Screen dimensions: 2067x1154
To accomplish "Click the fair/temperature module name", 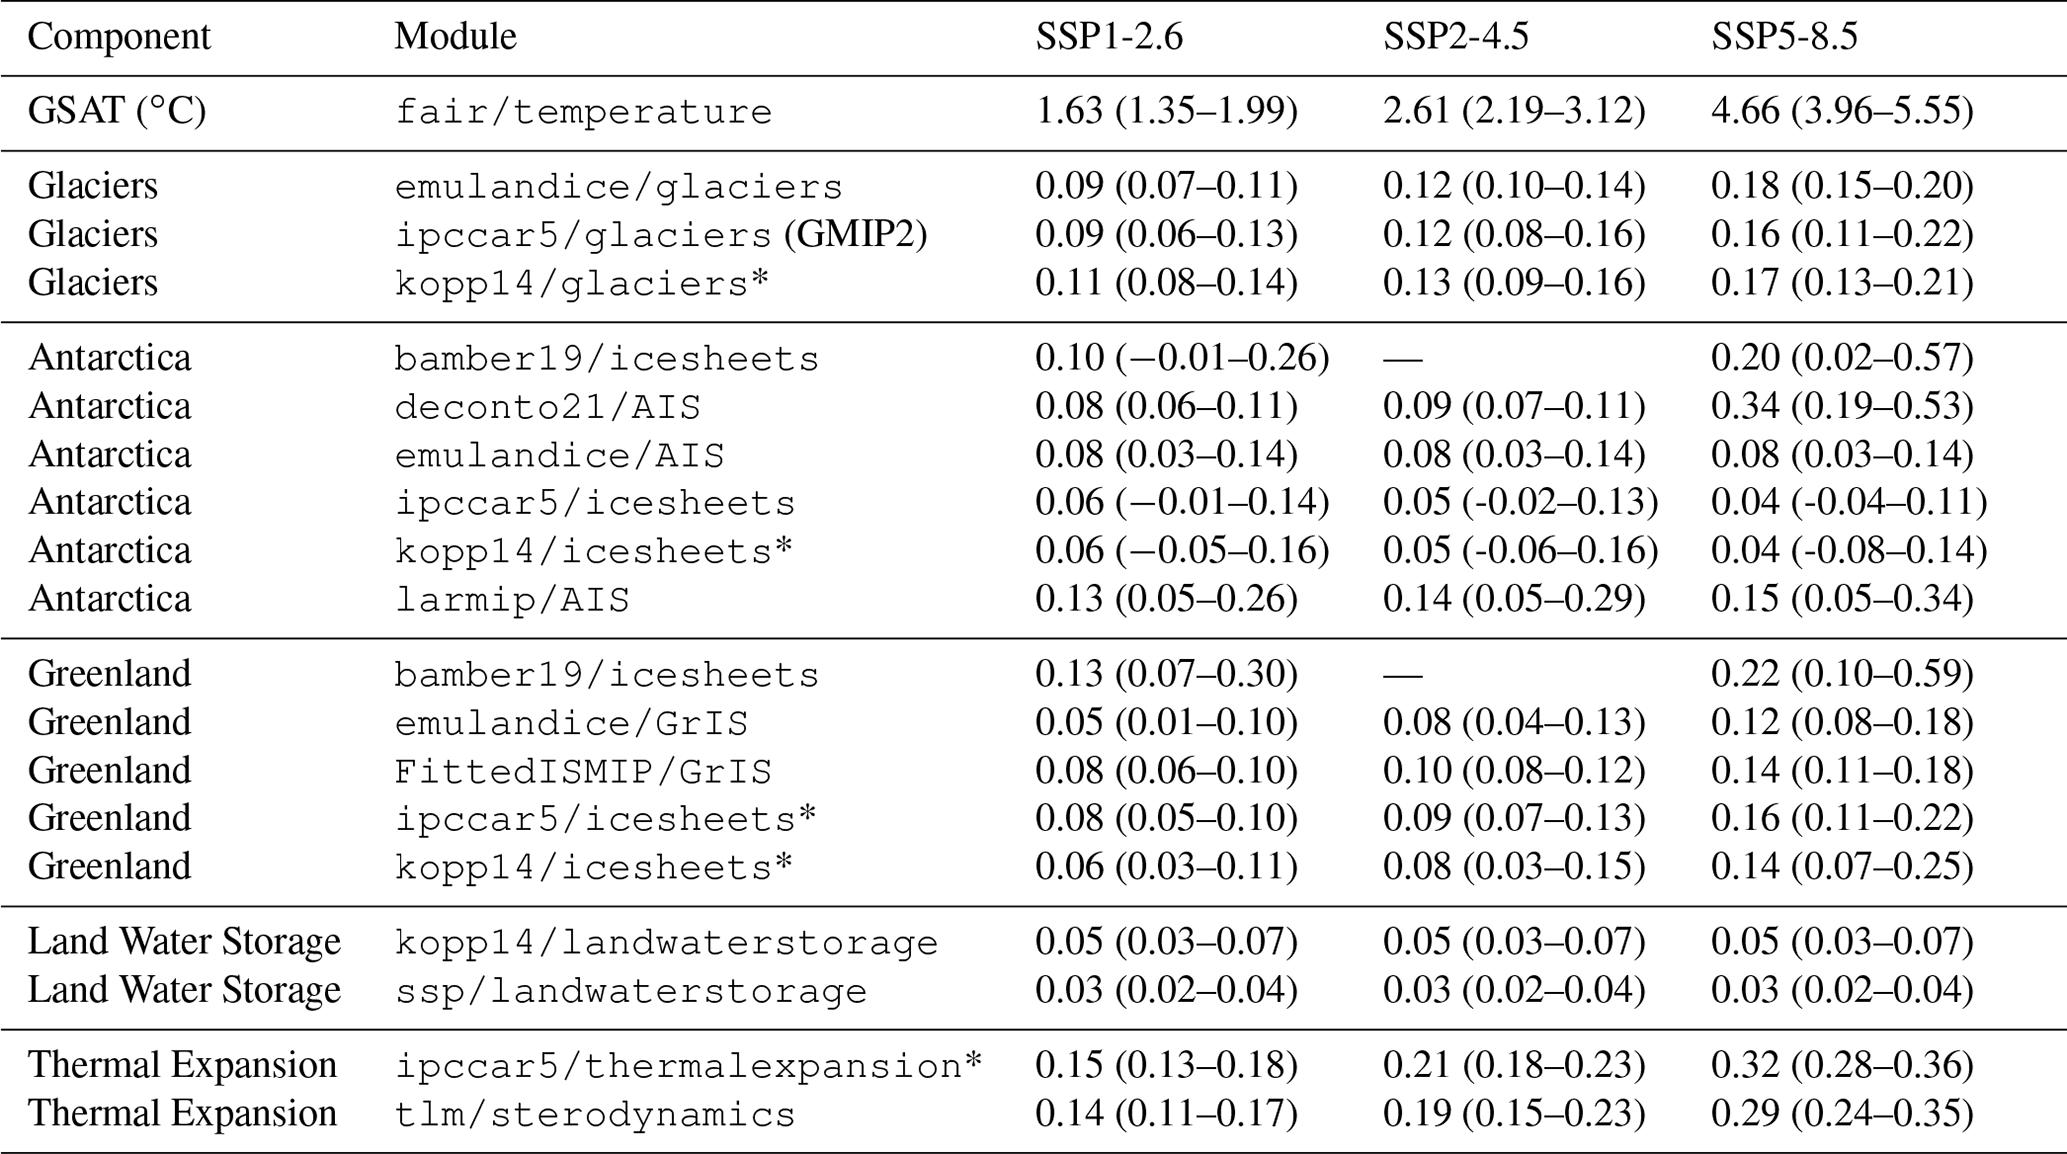I will 583,111.
